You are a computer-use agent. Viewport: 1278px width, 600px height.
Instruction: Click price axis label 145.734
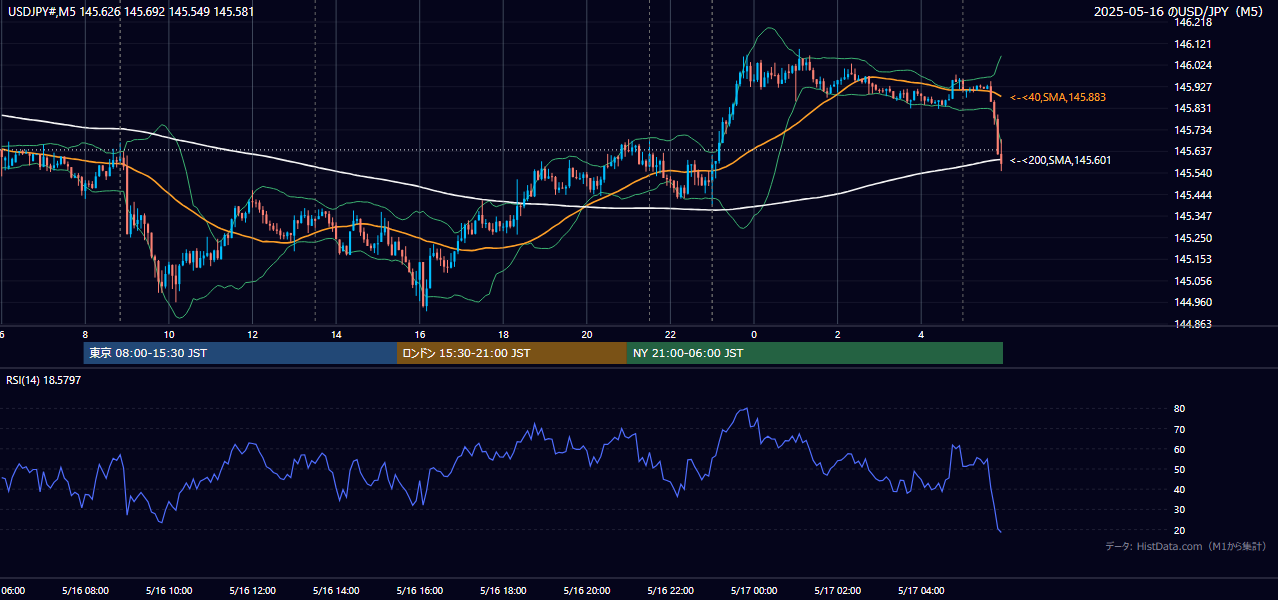[1194, 130]
